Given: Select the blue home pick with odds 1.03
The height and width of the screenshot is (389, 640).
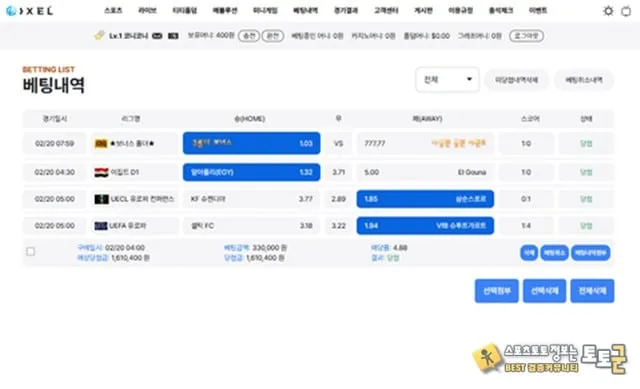Looking at the screenshot, I should pyautogui.click(x=251, y=143).
